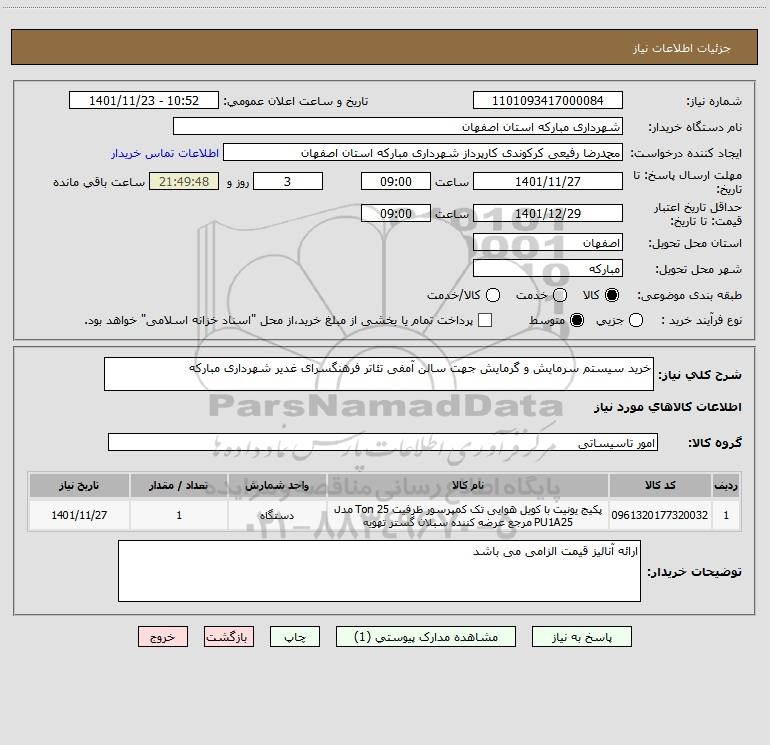This screenshot has width=770, height=745.
Task: Choose the جزیی purchase type radio
Action: [x=635, y=321]
